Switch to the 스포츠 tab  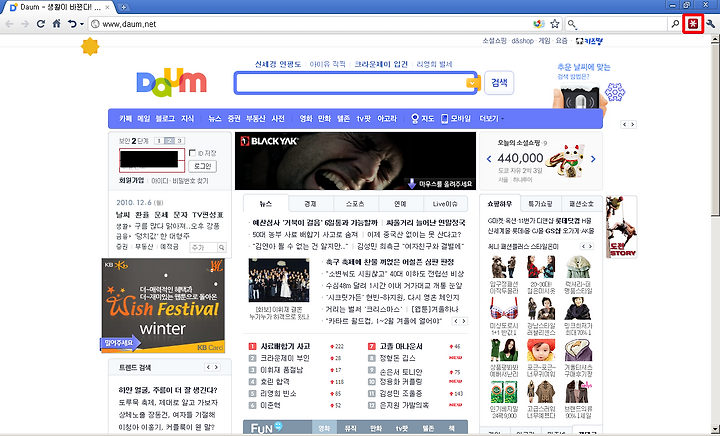coord(355,204)
